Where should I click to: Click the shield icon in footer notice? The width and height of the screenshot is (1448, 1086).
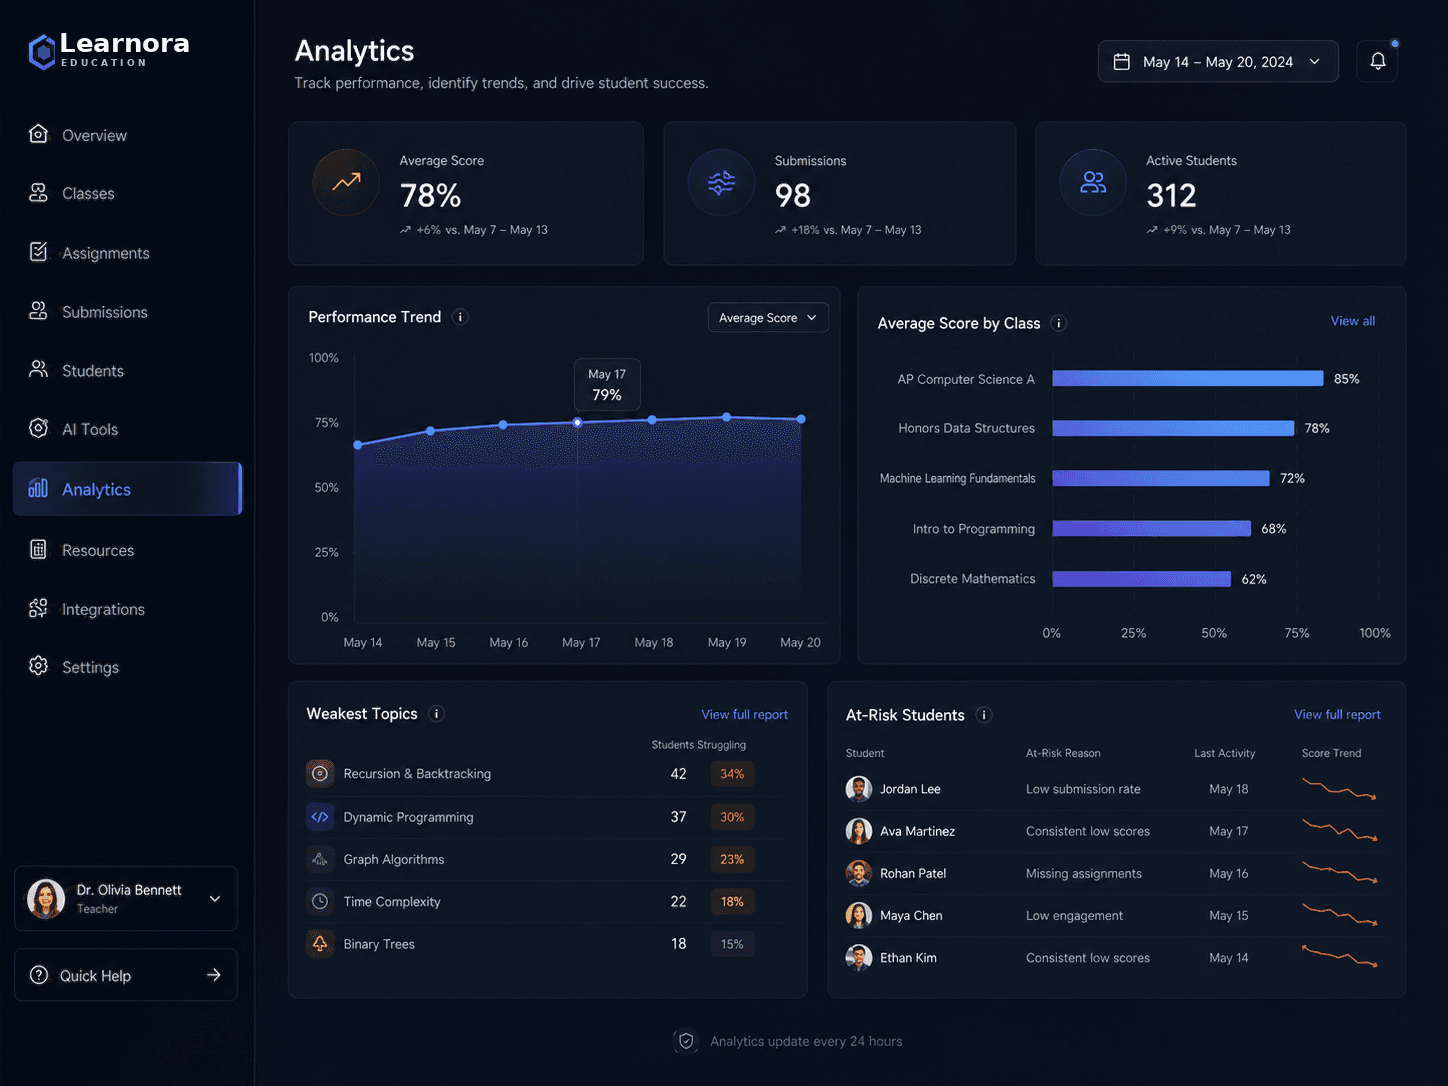point(686,1041)
